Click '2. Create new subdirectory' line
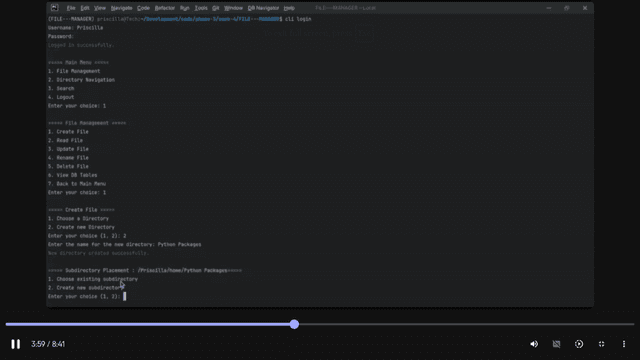This screenshot has height=360, width=640. coord(86,288)
